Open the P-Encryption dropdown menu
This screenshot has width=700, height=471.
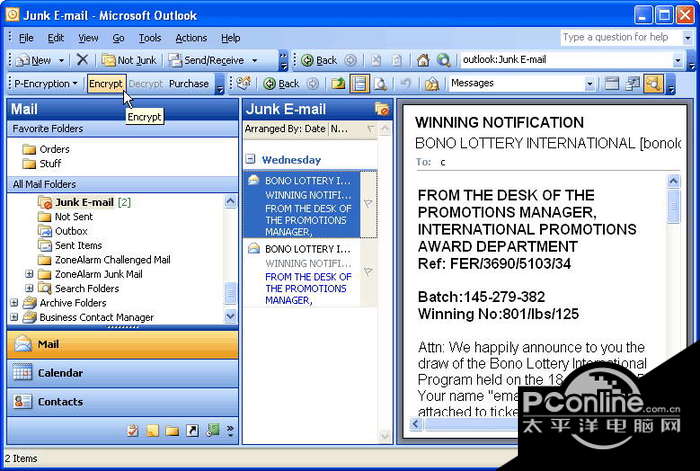click(x=46, y=83)
